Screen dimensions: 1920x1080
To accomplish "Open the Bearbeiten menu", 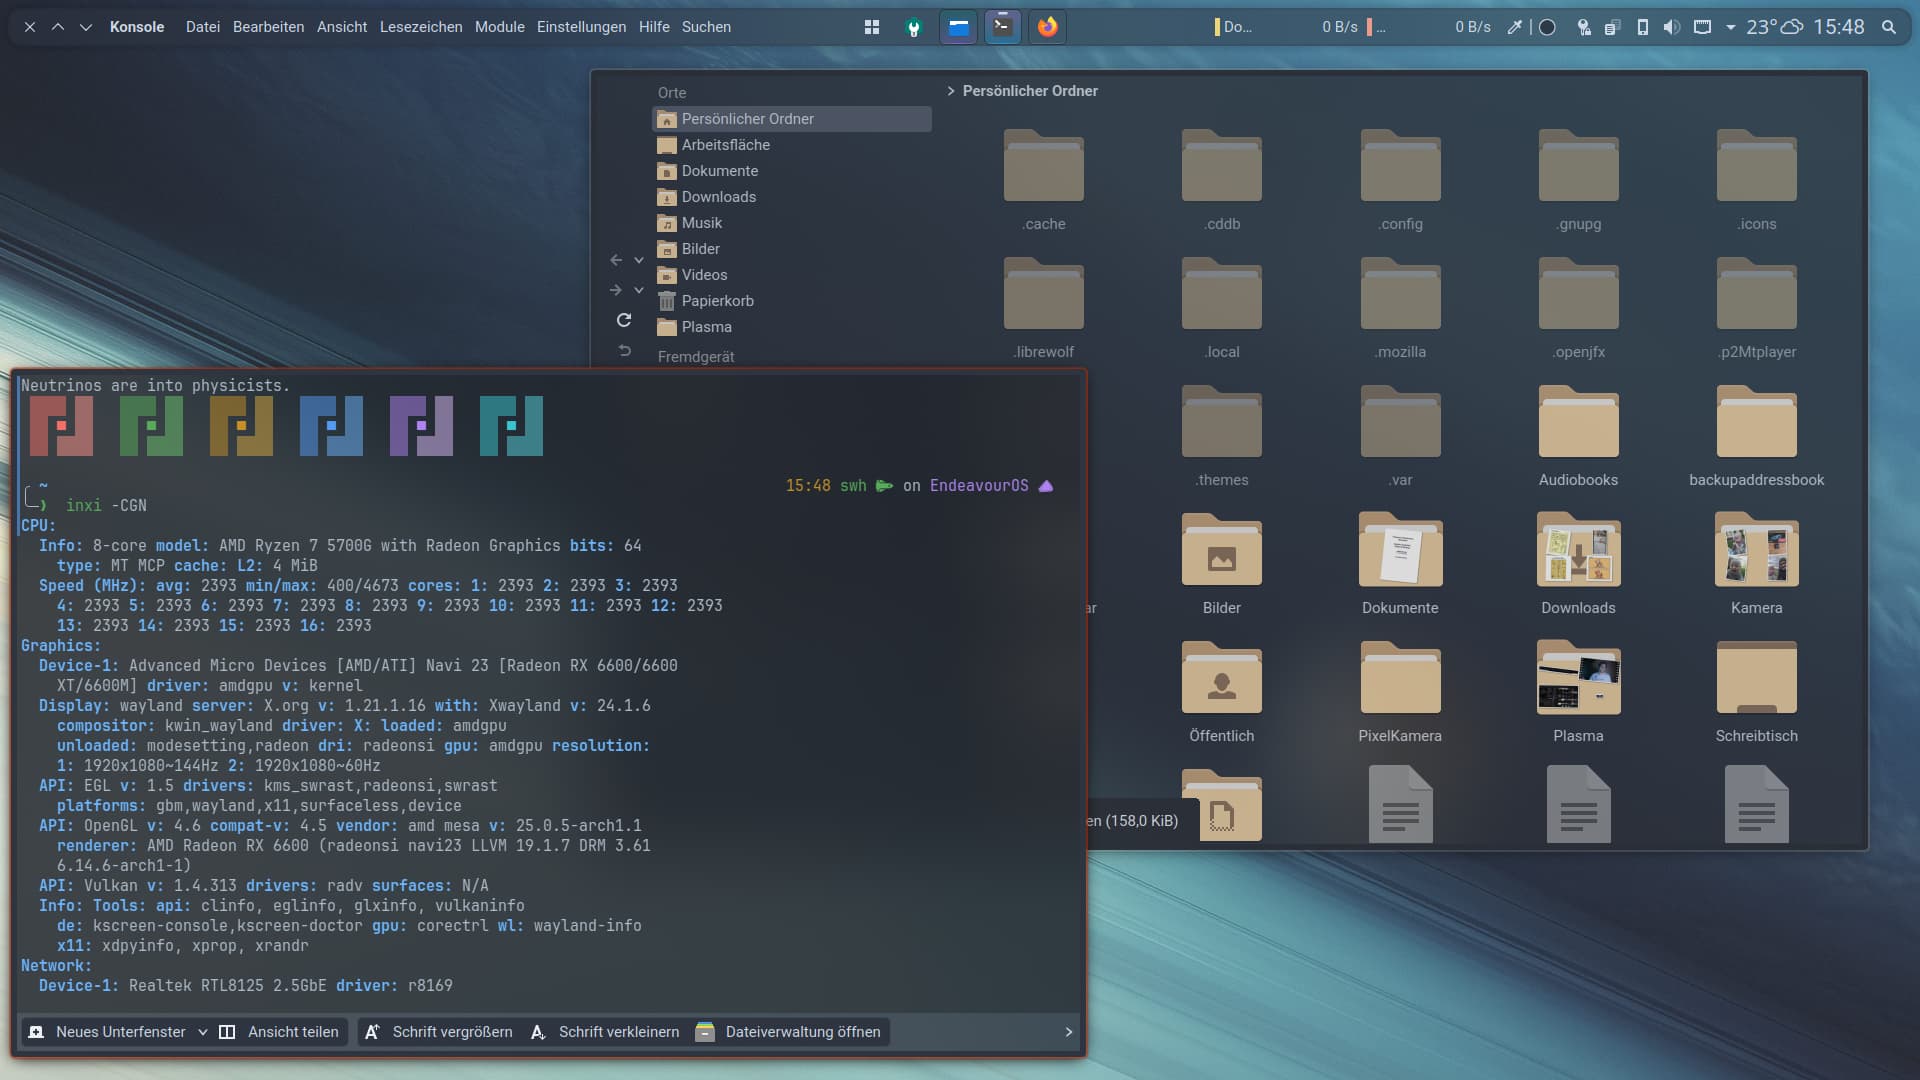I will point(268,27).
